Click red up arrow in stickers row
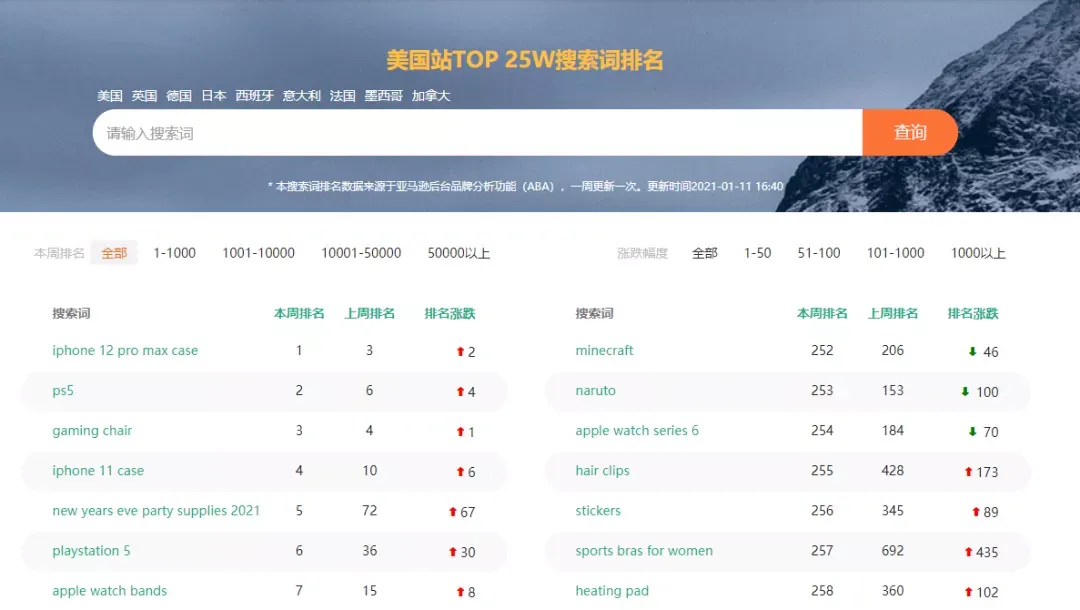The width and height of the screenshot is (1080, 610). [976, 512]
